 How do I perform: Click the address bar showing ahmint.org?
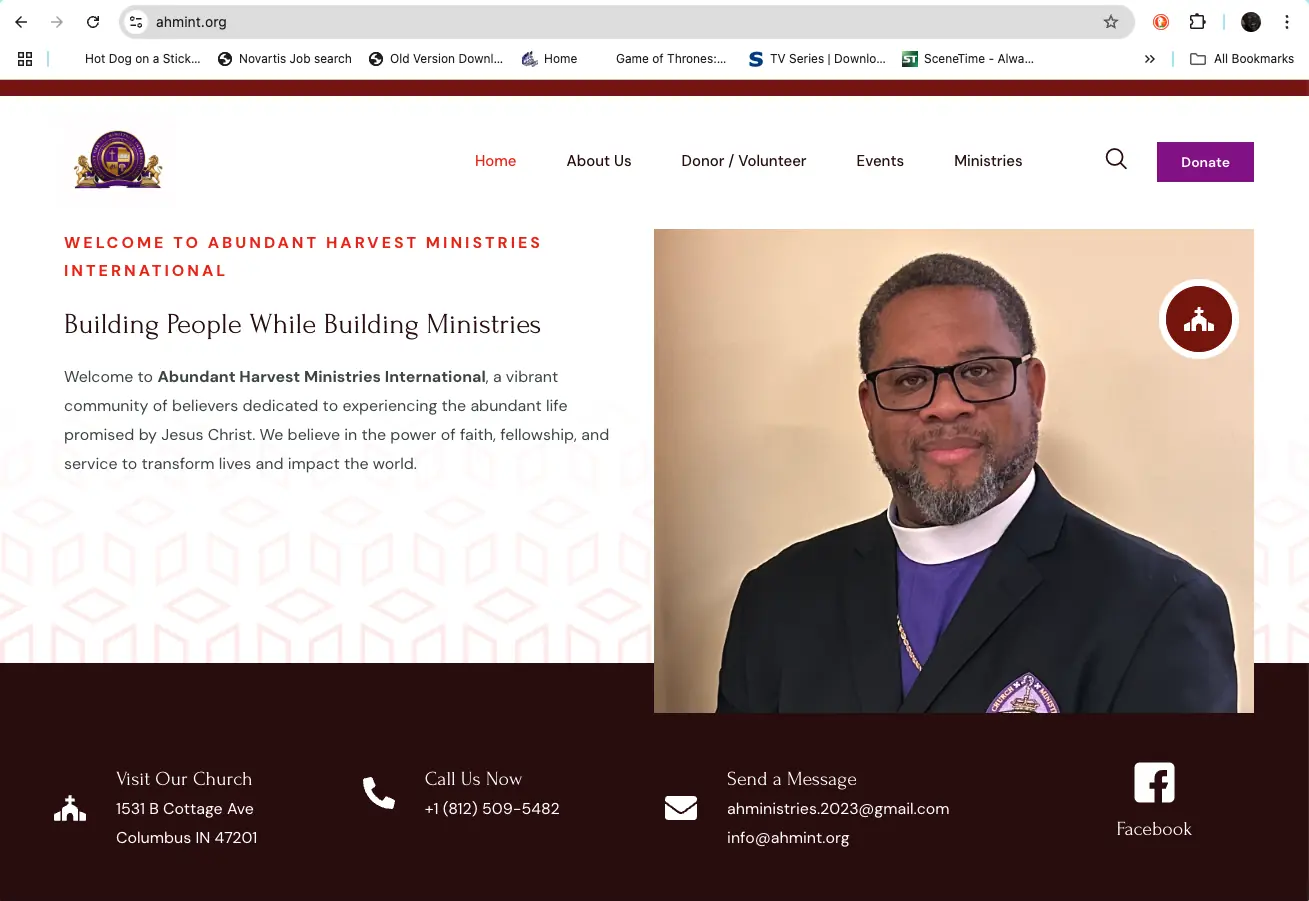(620, 22)
